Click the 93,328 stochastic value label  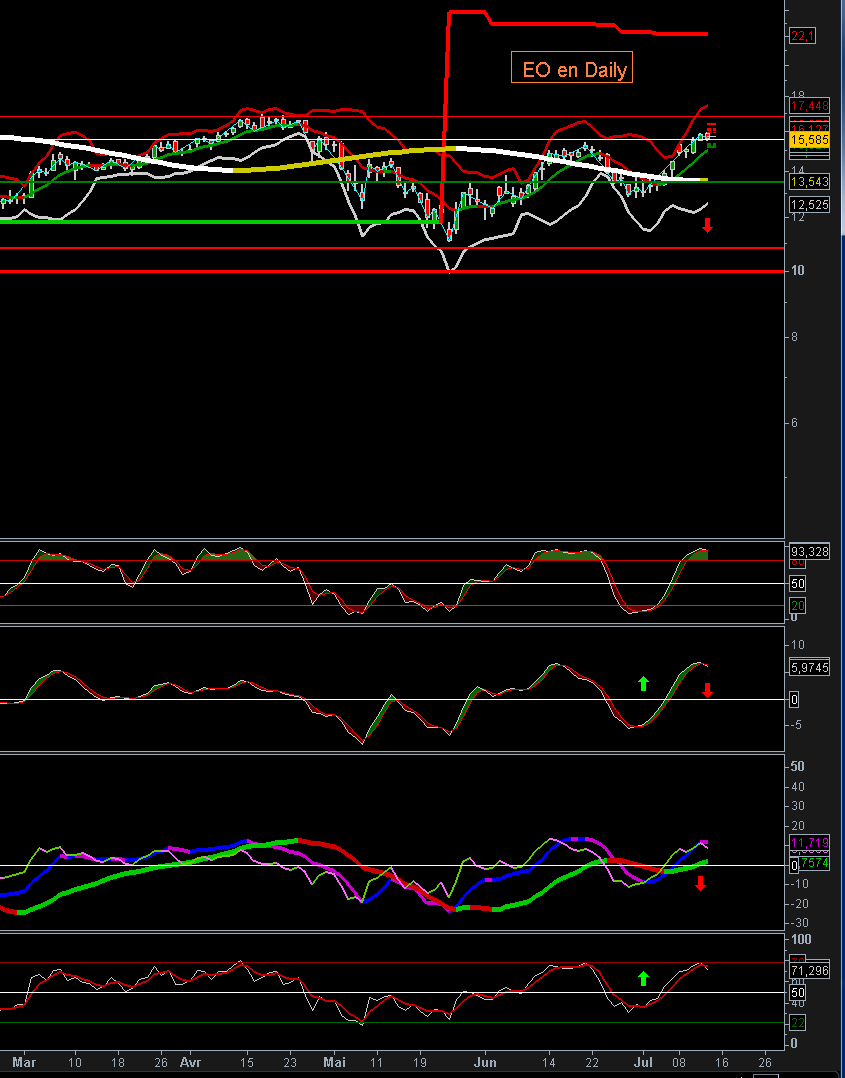tap(809, 551)
